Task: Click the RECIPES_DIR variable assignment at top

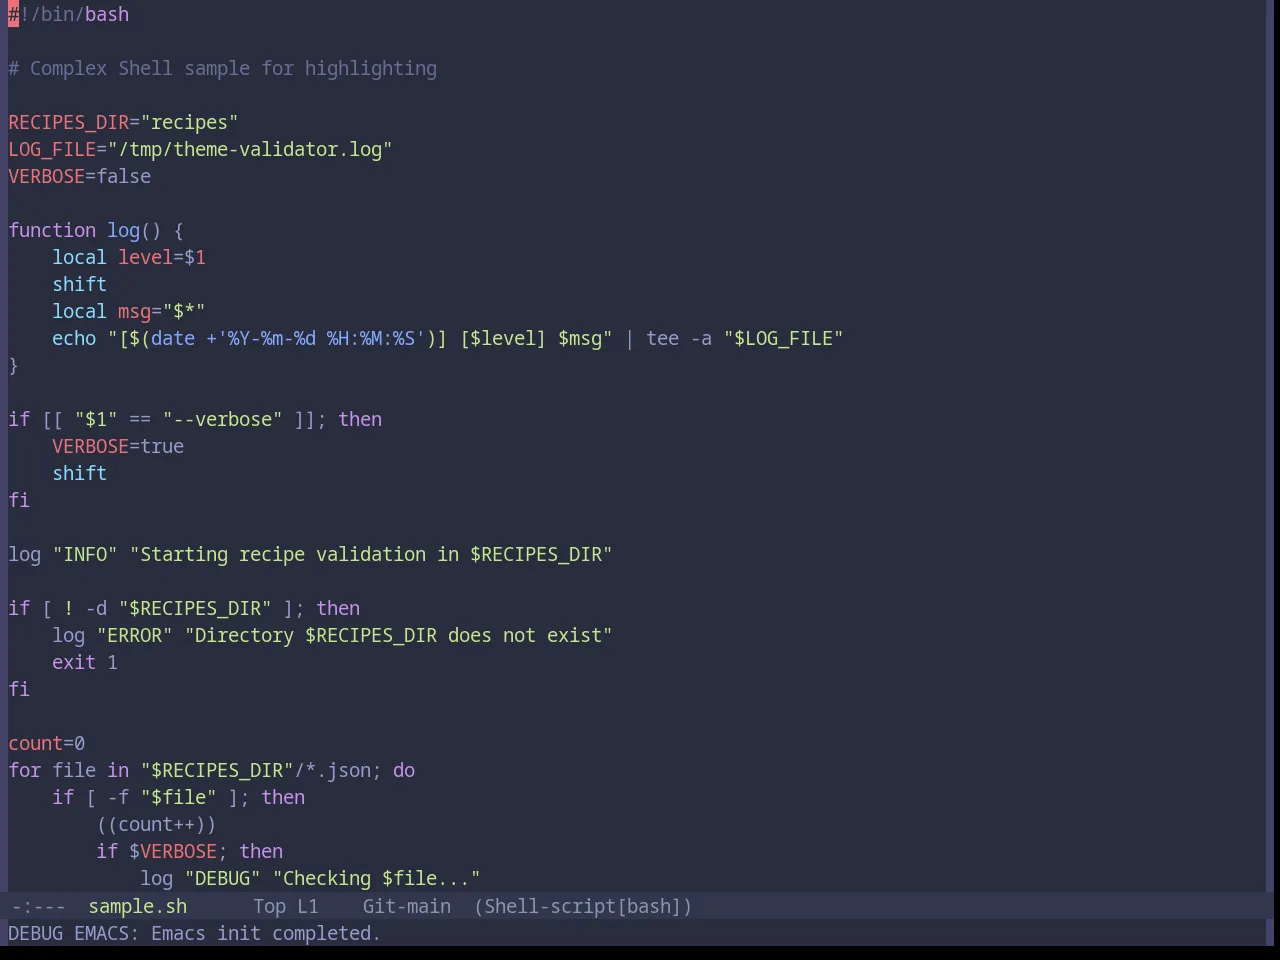Action: pos(123,122)
